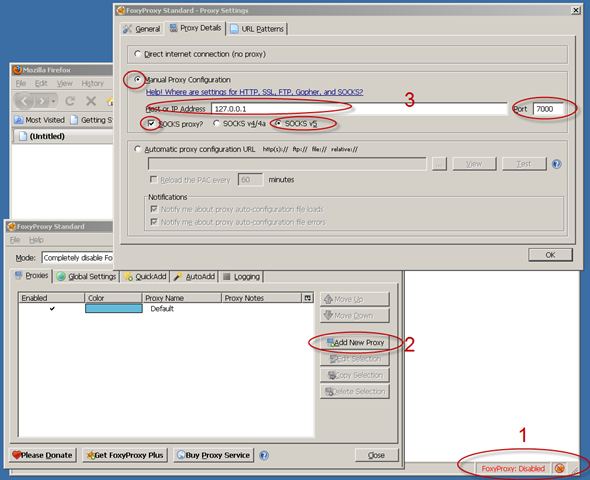The width and height of the screenshot is (590, 480).
Task: Click the PAC reload minutes field
Action: (x=250, y=179)
